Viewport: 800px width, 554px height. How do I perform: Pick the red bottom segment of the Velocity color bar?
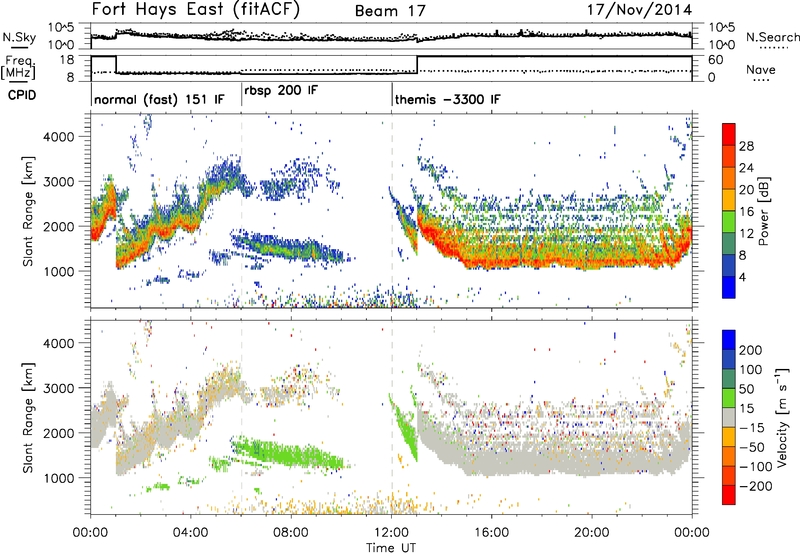click(x=729, y=495)
